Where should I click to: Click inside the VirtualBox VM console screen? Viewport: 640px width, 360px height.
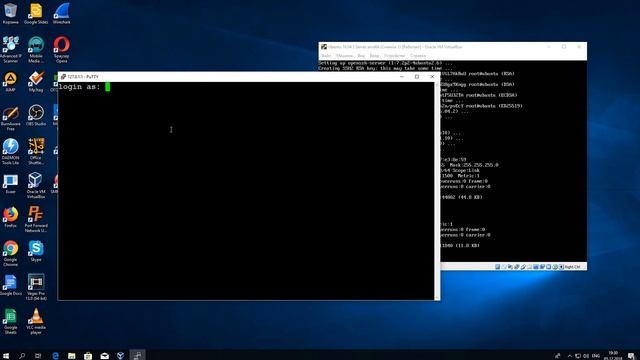(513, 161)
